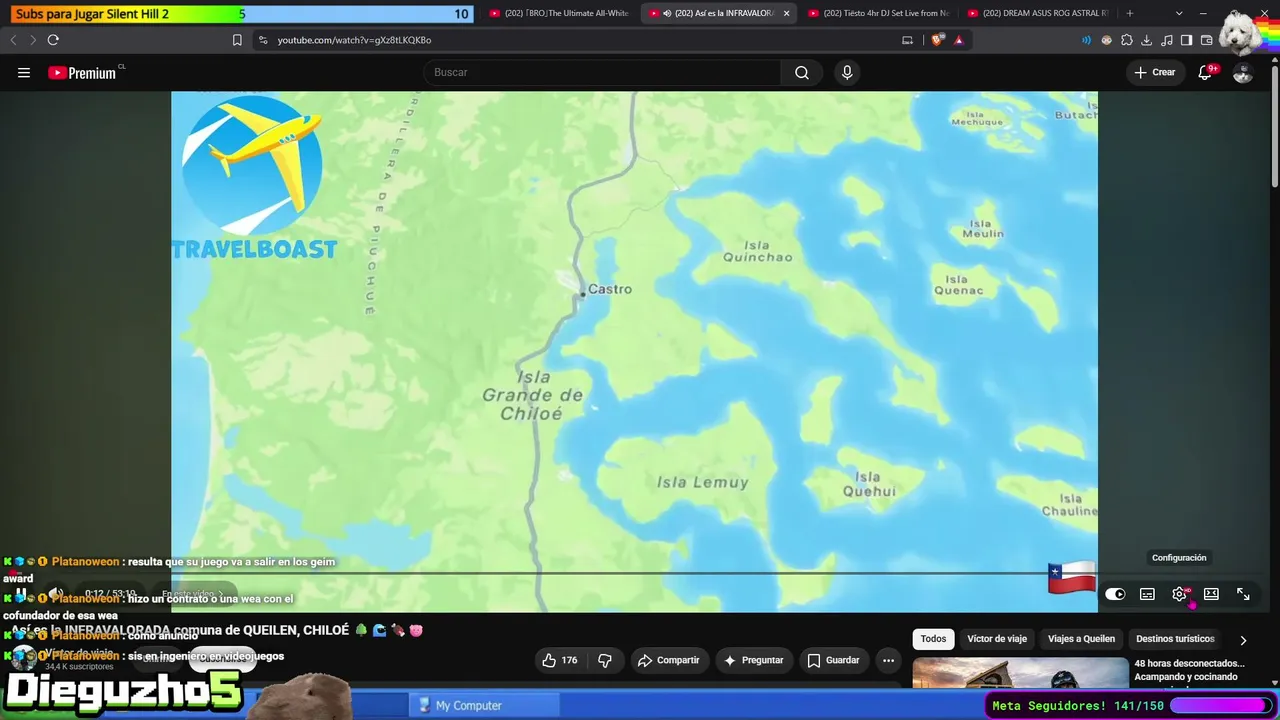Open the '48 horas desconectados...' video title
Viewport: 1280px width, 720px height.
1189,670
